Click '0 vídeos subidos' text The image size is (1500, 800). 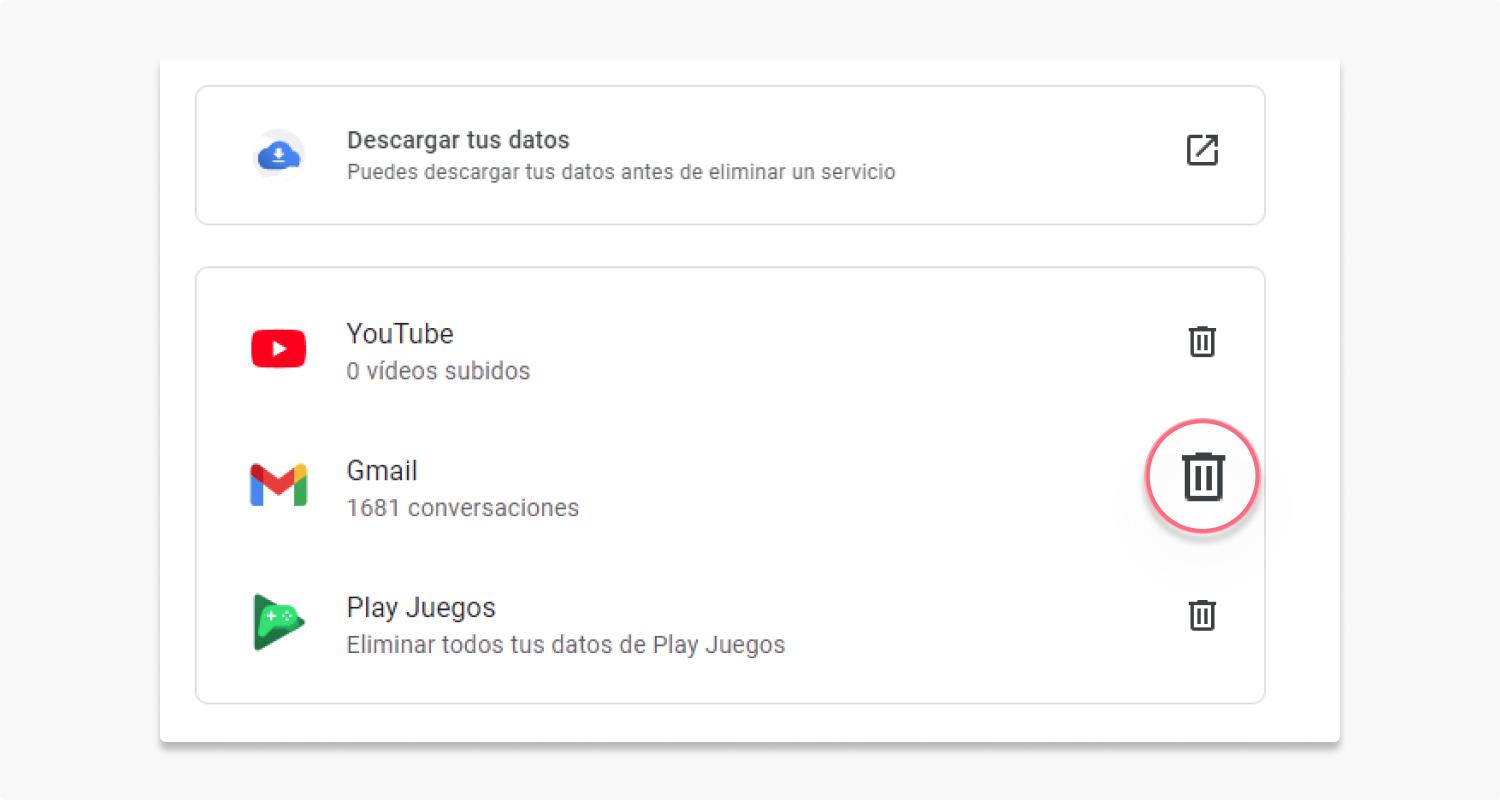(x=438, y=371)
